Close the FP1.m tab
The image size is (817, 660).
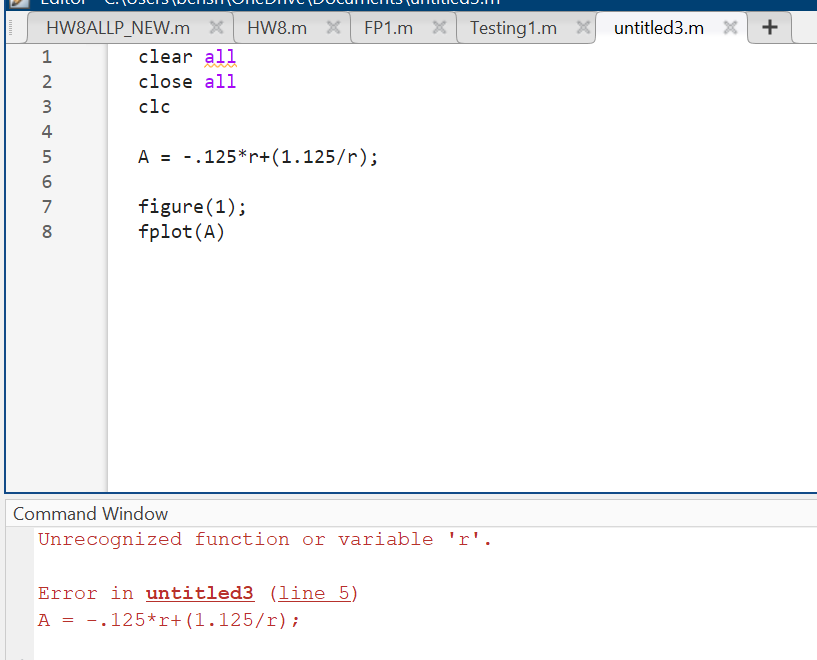coord(438,28)
